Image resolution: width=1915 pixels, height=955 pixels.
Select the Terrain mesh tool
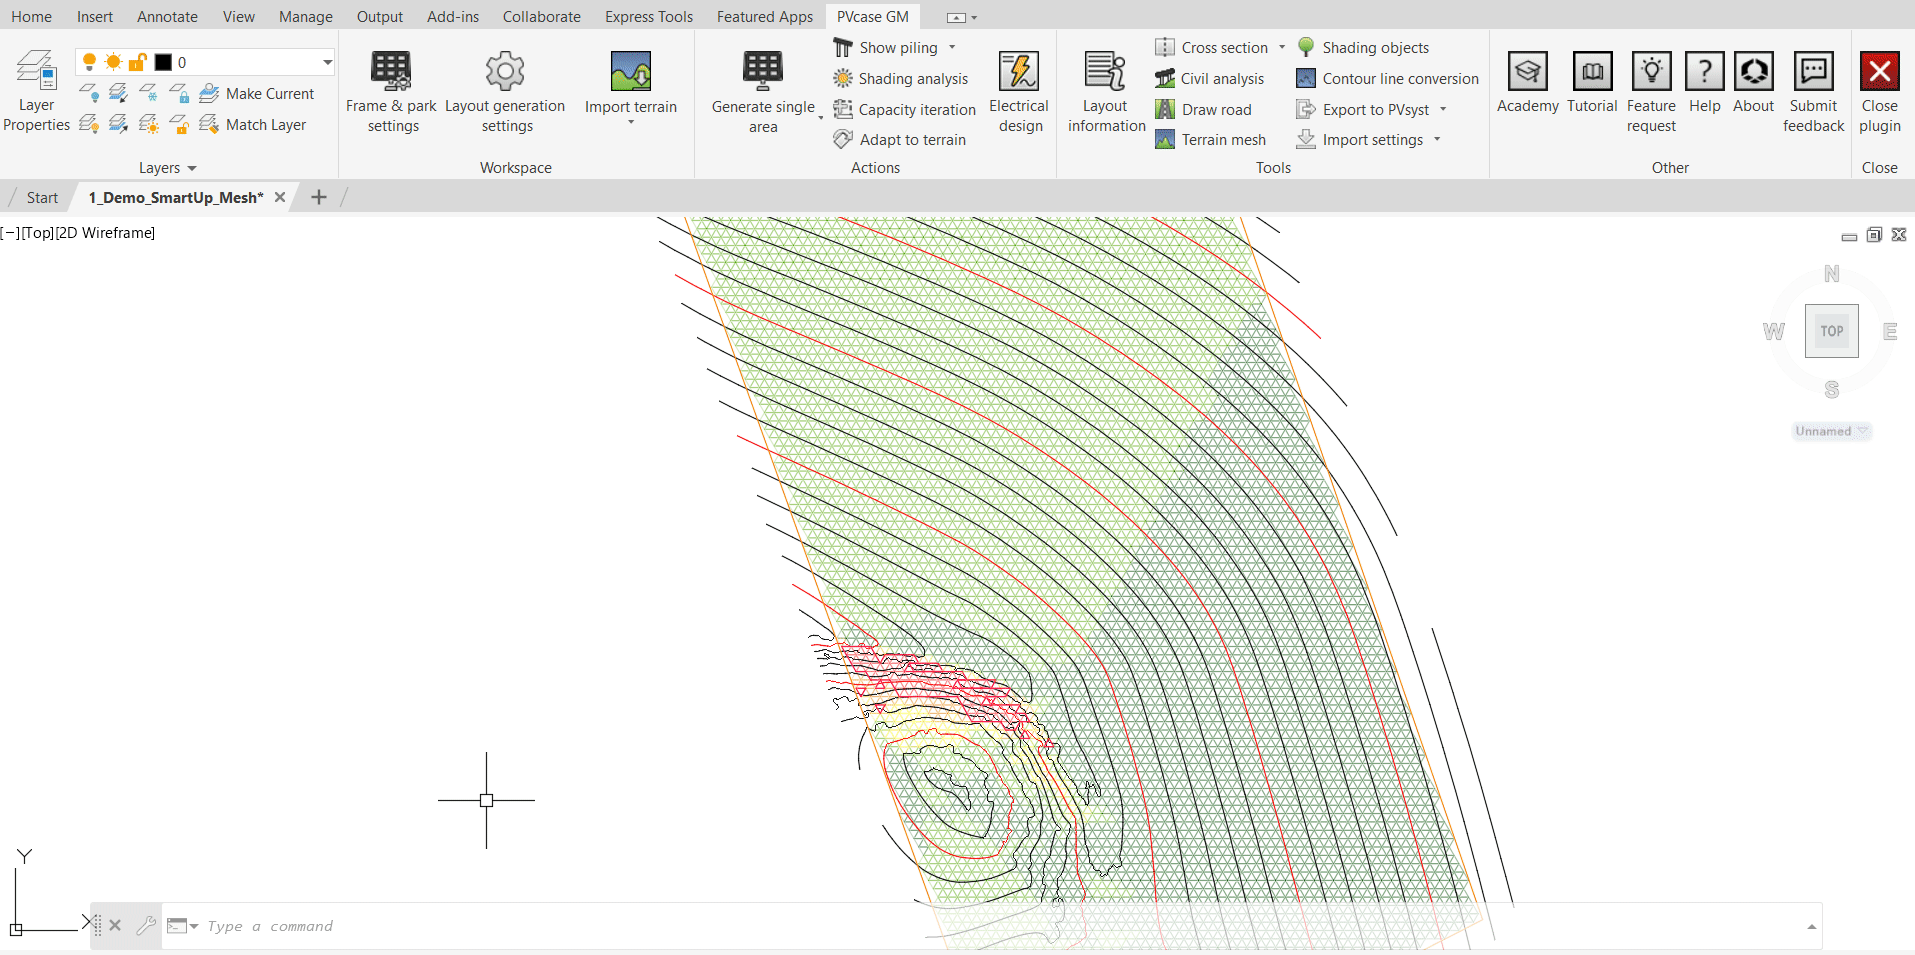tap(1211, 139)
